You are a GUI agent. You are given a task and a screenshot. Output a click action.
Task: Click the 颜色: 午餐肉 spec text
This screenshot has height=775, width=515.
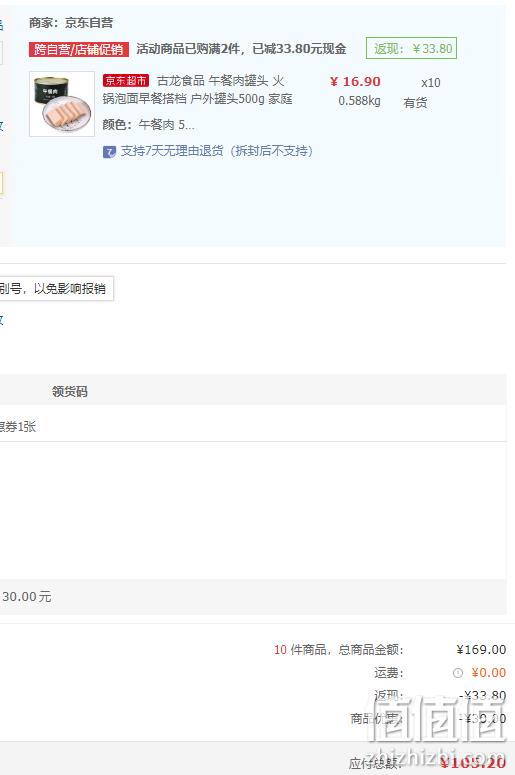point(148,125)
